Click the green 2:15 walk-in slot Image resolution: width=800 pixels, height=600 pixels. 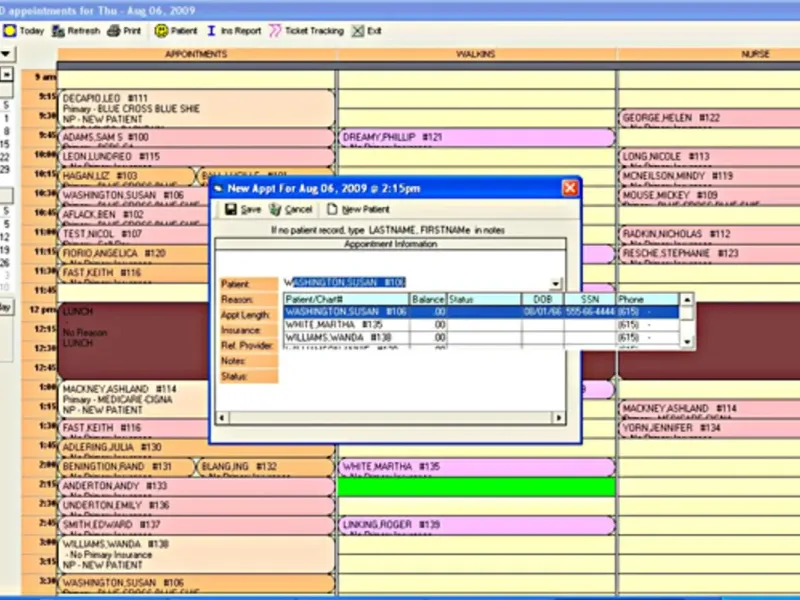(477, 487)
